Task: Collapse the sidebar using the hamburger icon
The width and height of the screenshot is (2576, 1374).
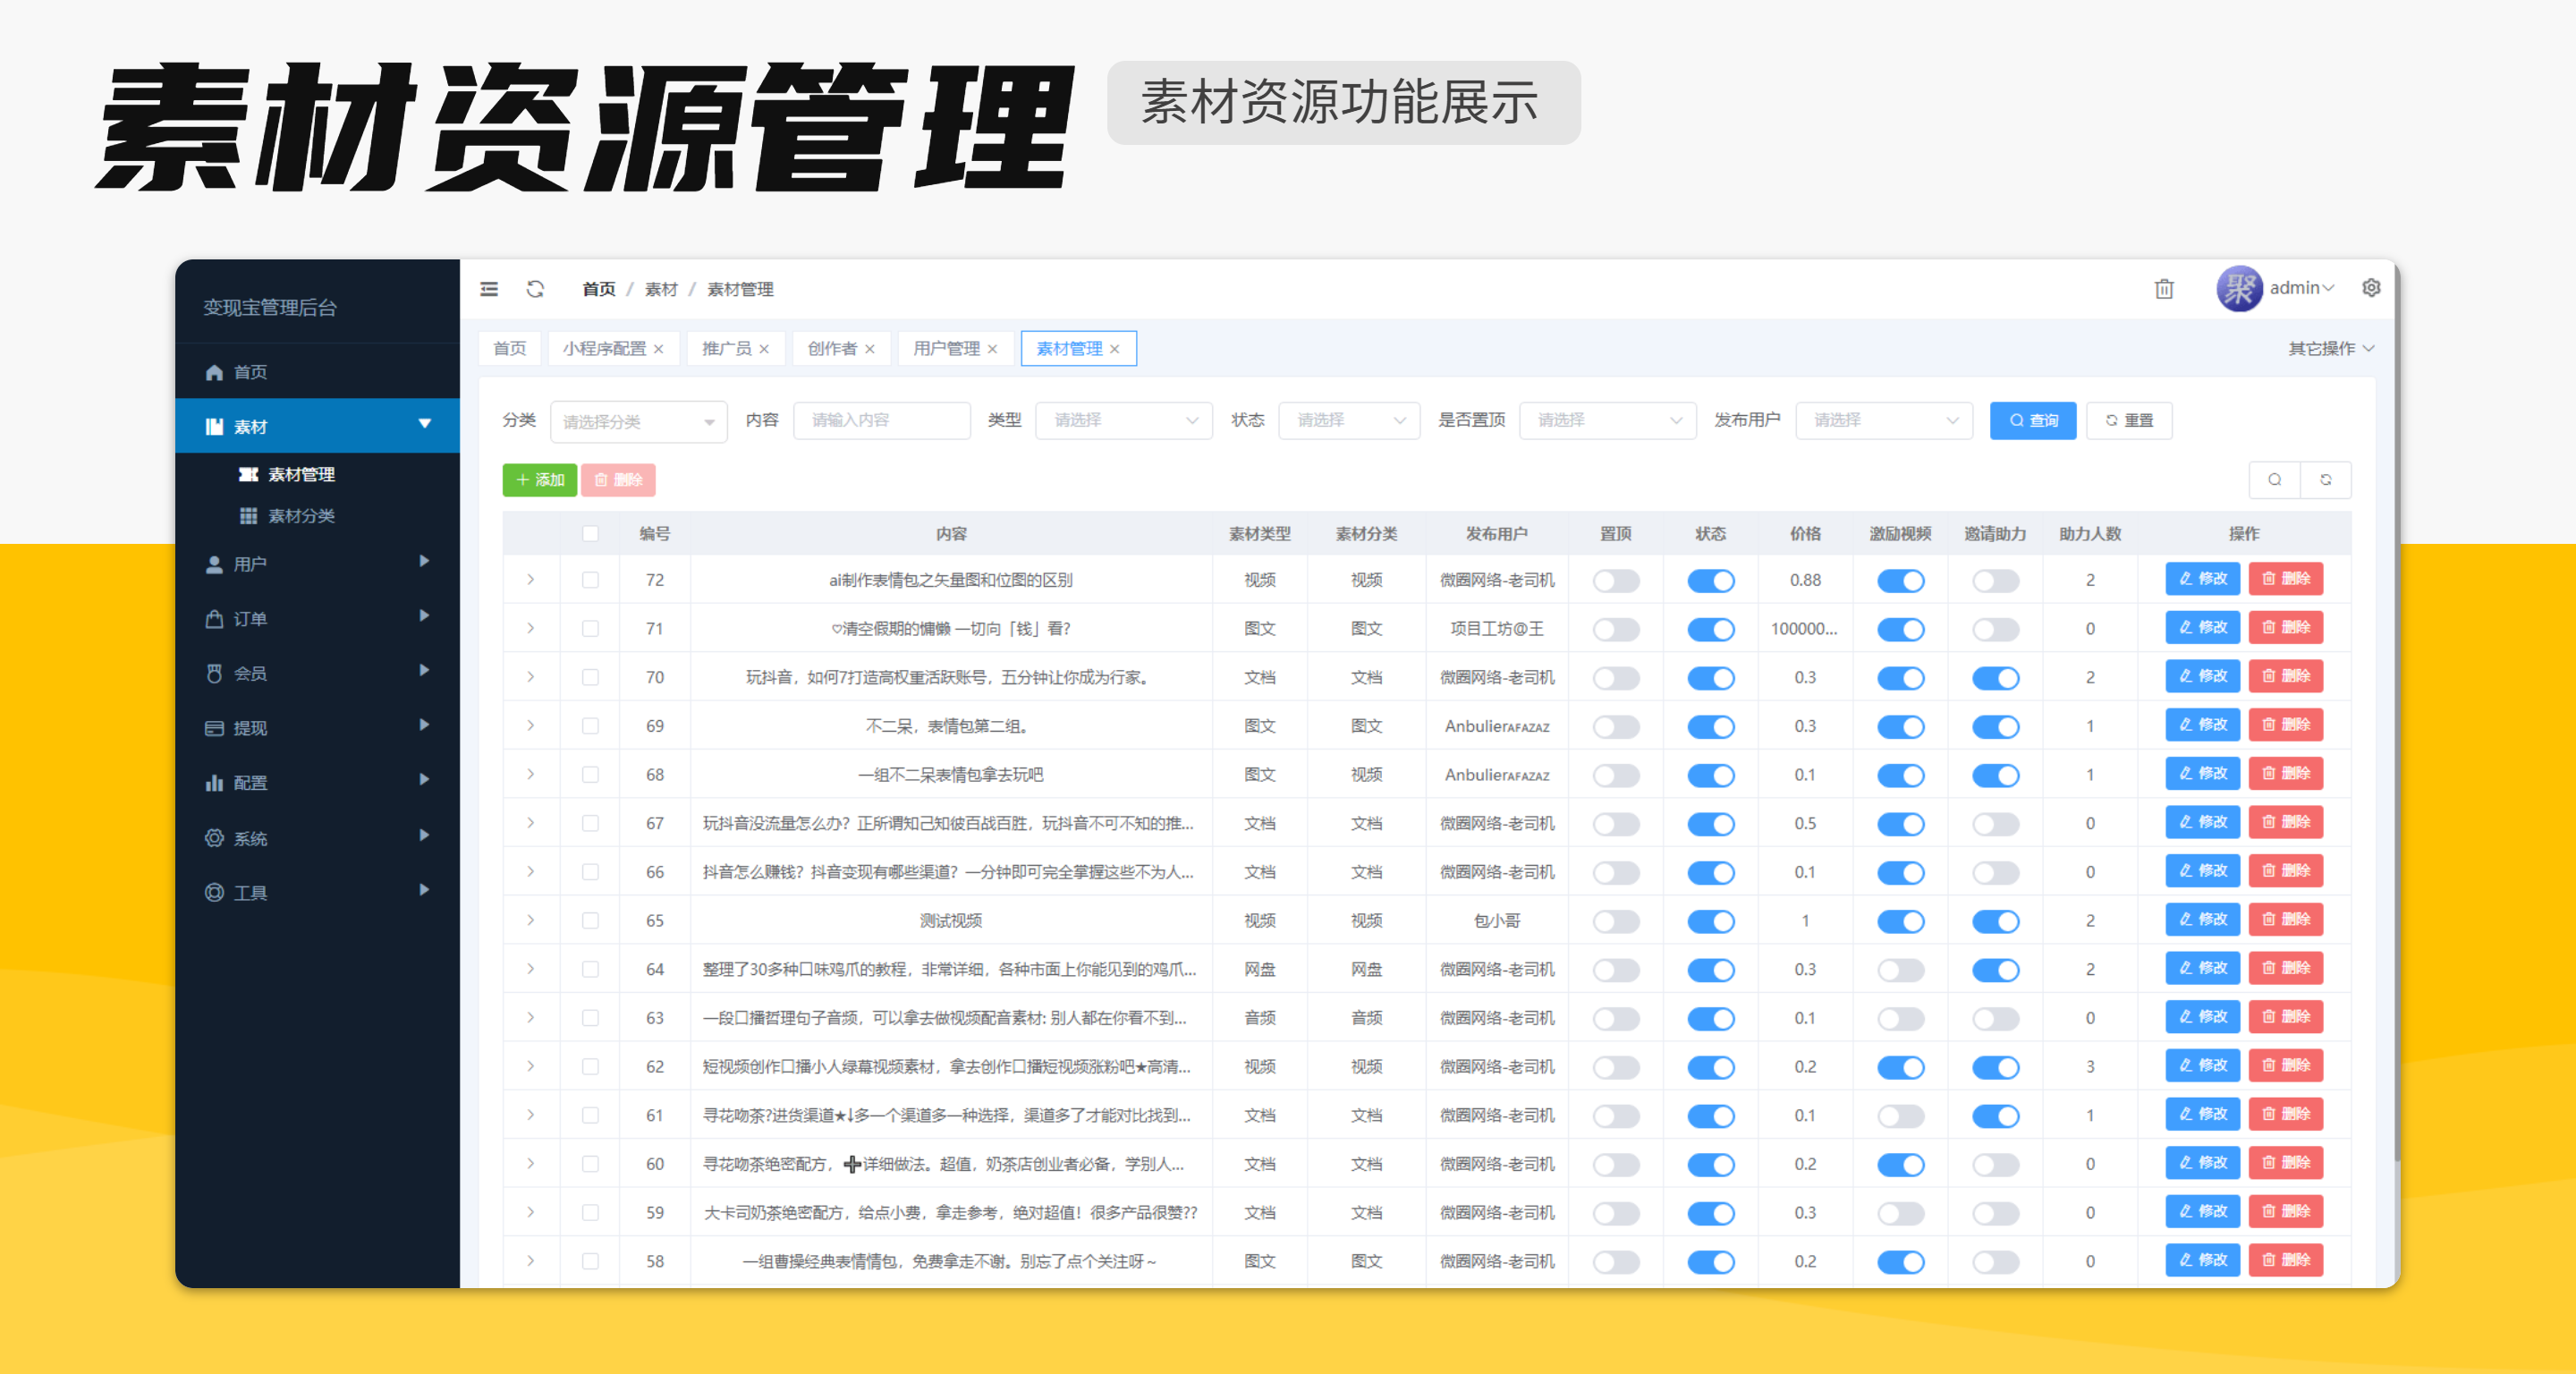Action: point(489,289)
